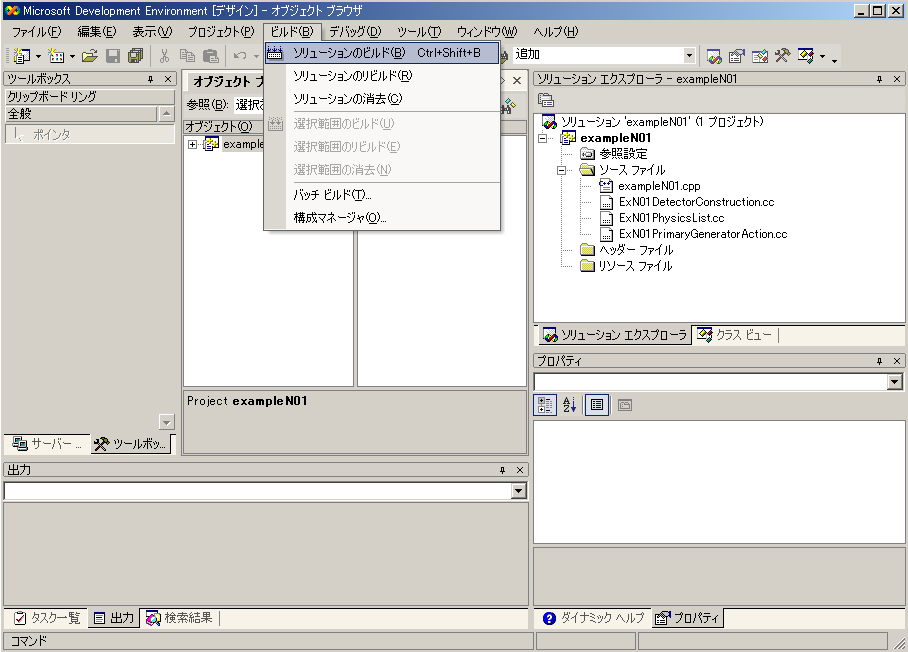Click the Copy toolbar icon
908x652 pixels.
187,56
